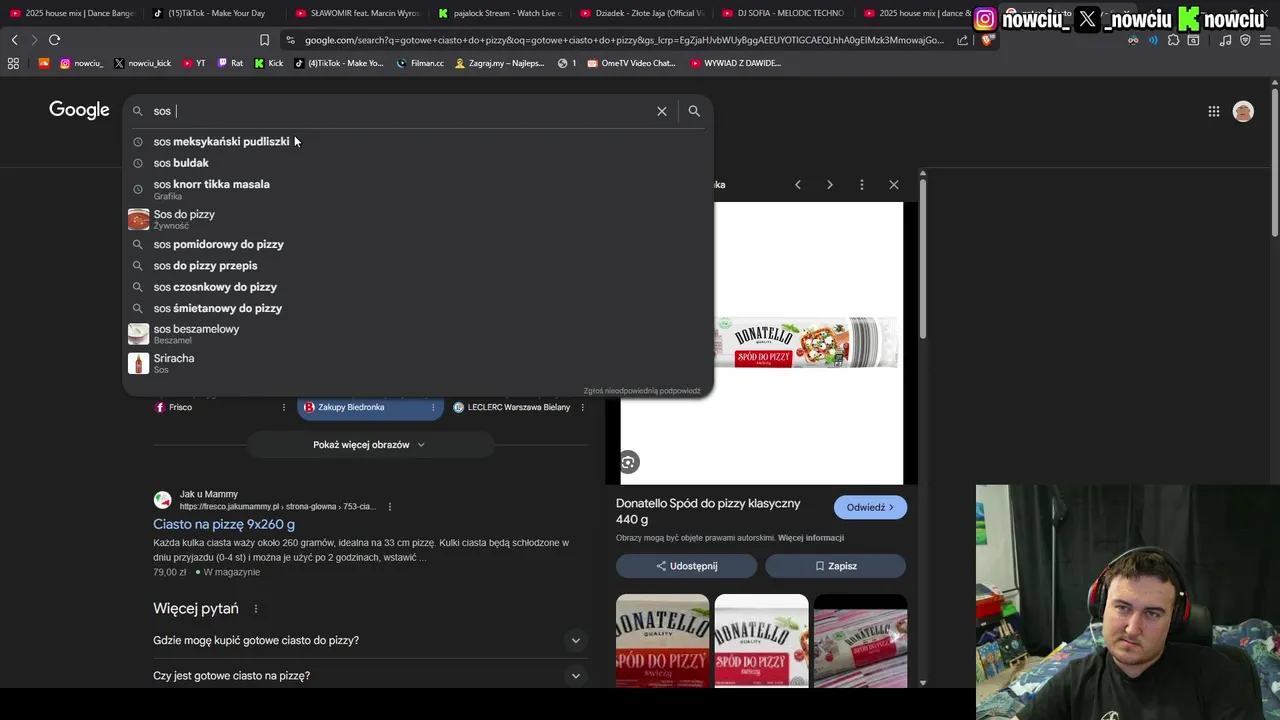Search the Donatello image with Google Lens
Image resolution: width=1280 pixels, height=720 pixels.
tap(628, 462)
